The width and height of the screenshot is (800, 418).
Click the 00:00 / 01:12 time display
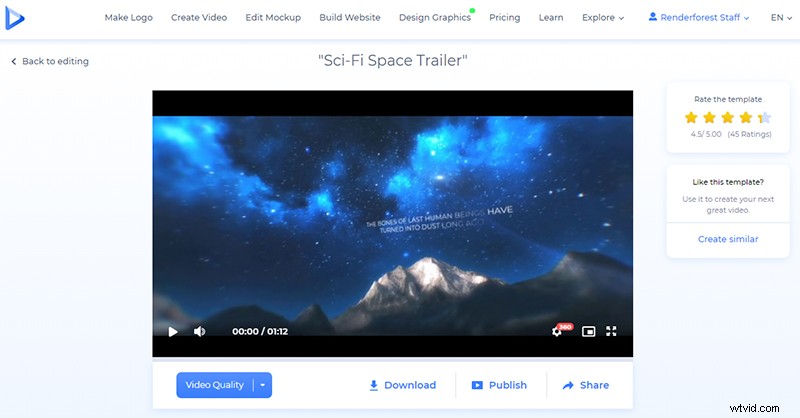260,331
